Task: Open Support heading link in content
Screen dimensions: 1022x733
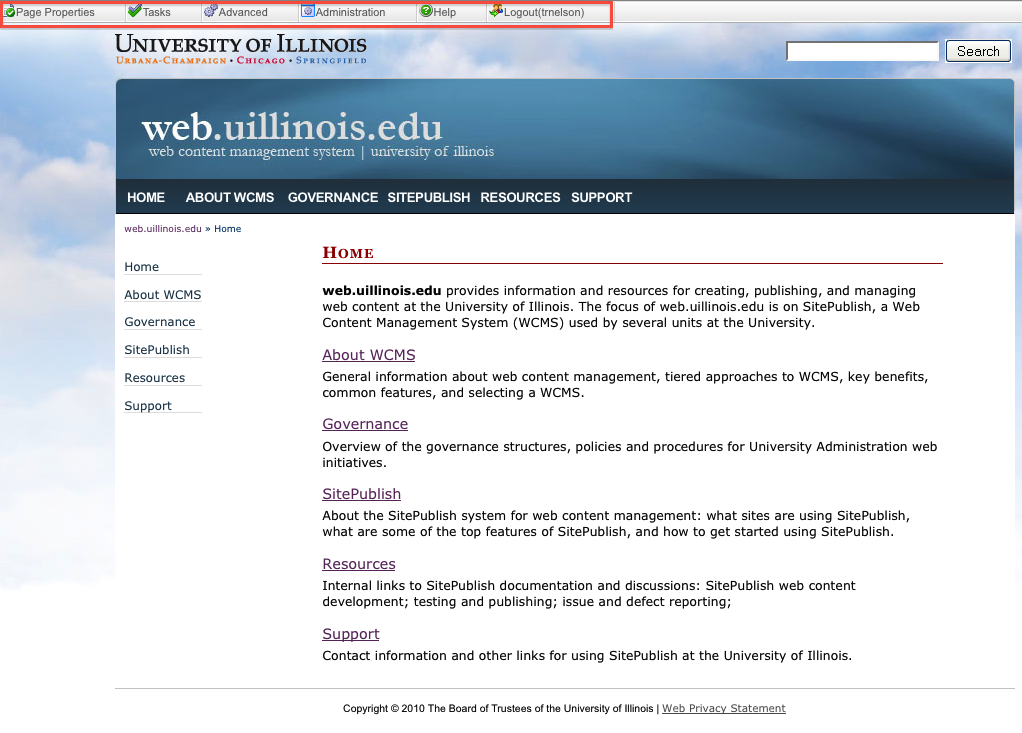Action: [351, 634]
